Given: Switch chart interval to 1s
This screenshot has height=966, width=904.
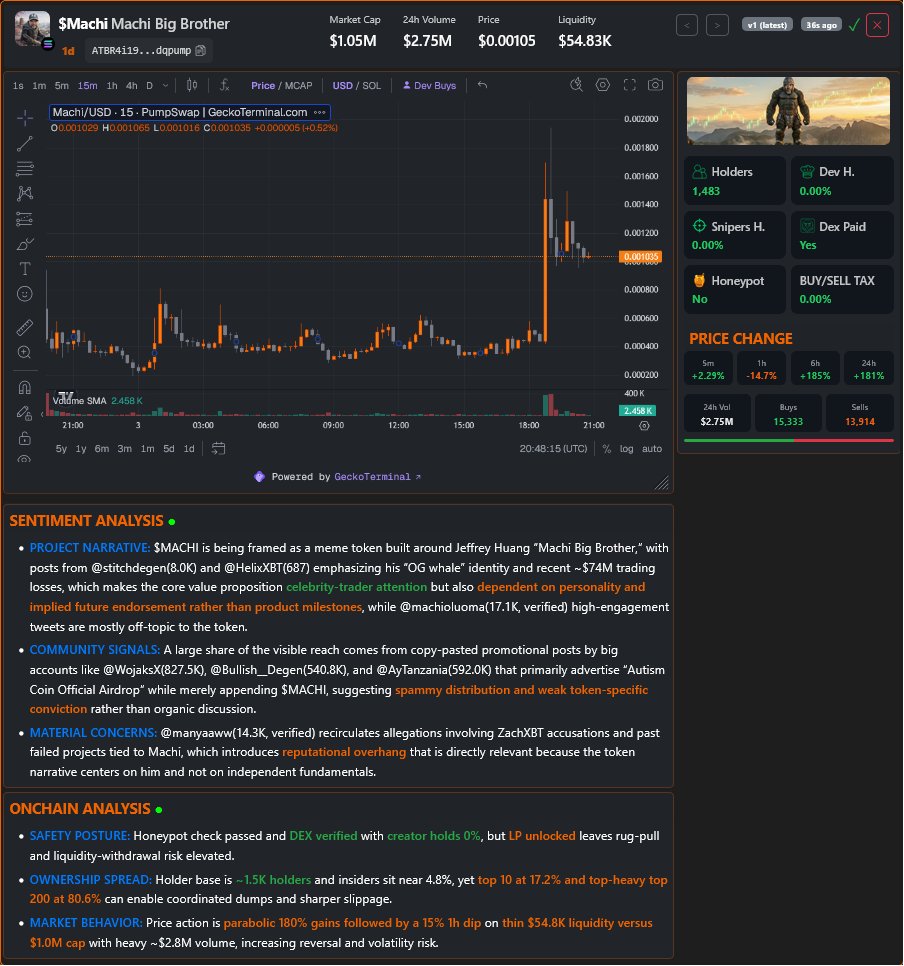Looking at the screenshot, I should coord(18,86).
